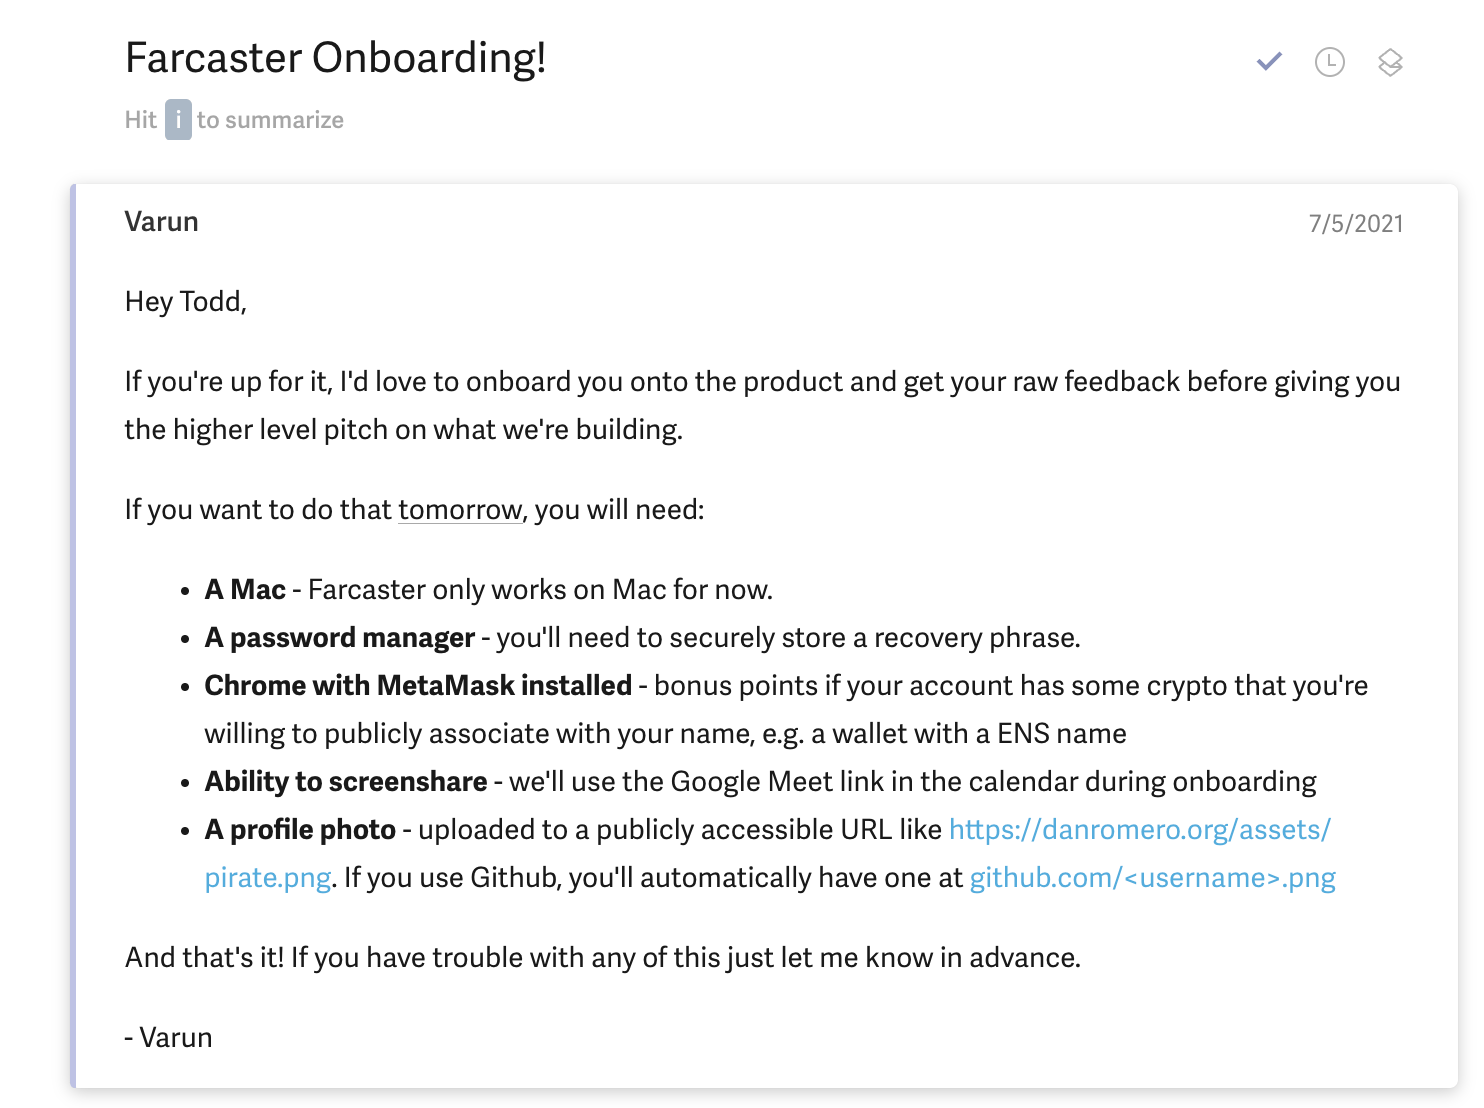This screenshot has height=1108, width=1484.
Task: Click 'Chrome with MetaMask installed' bold text
Action: 417,686
